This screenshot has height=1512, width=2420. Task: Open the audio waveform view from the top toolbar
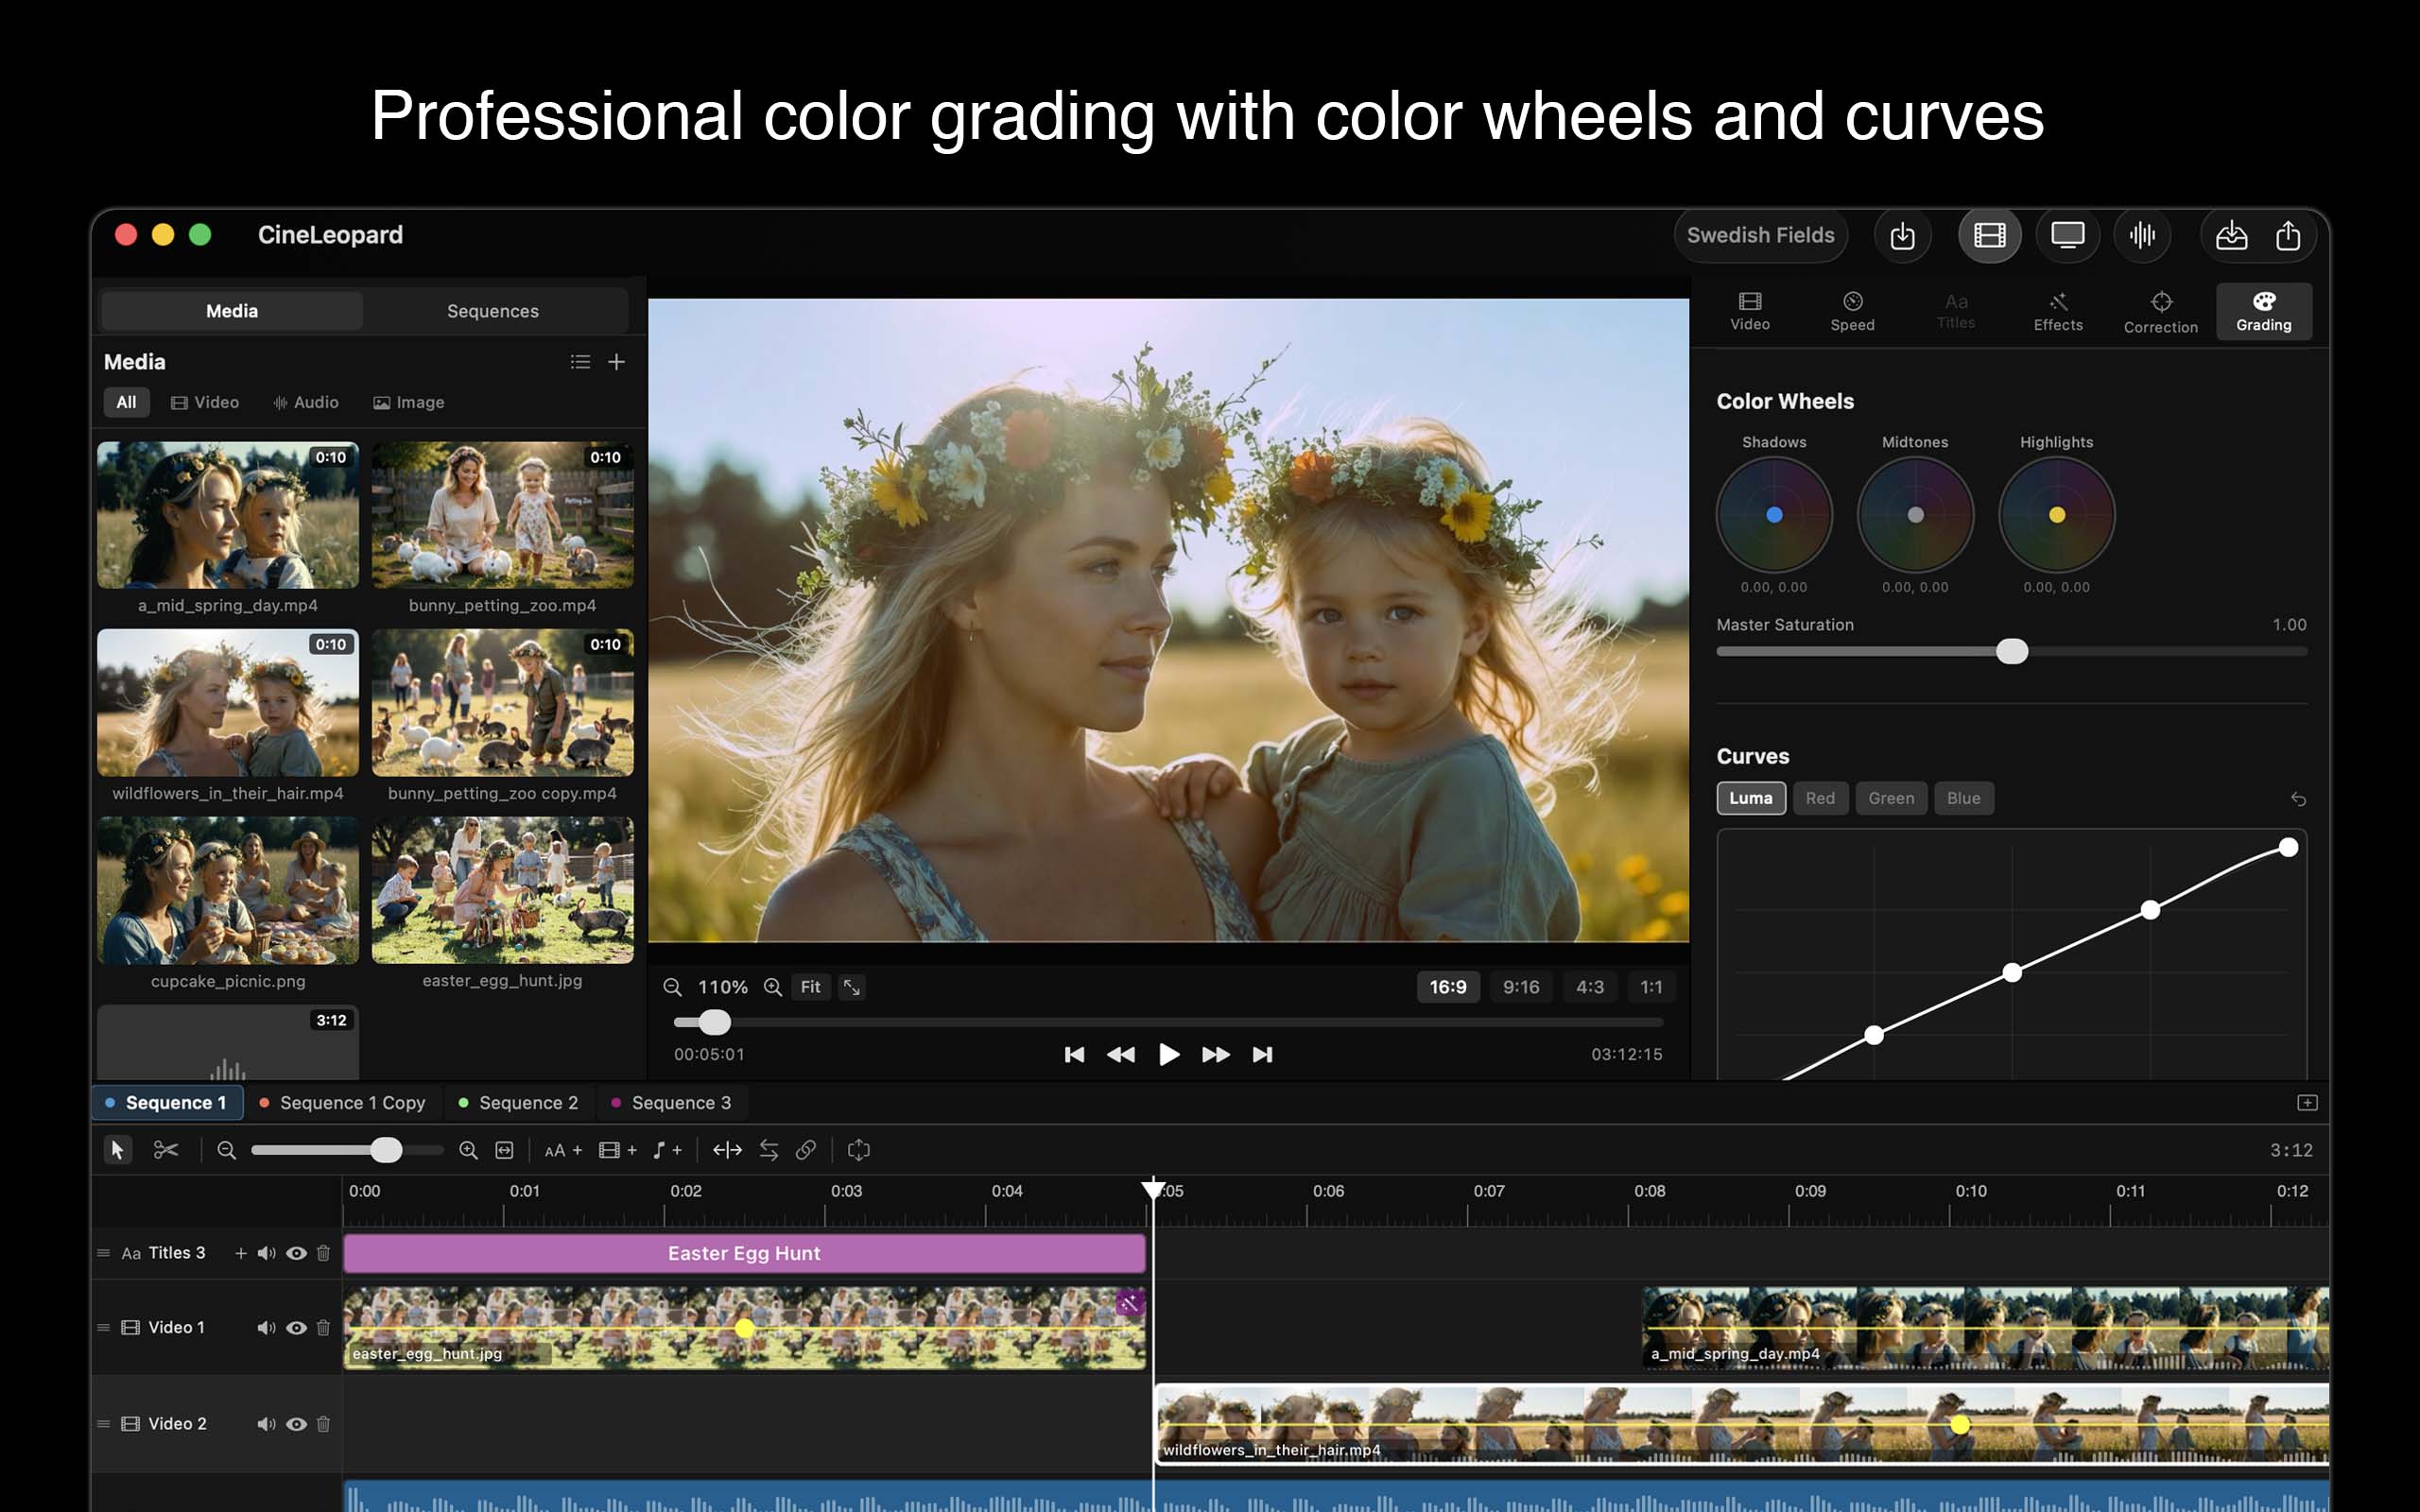click(2143, 235)
